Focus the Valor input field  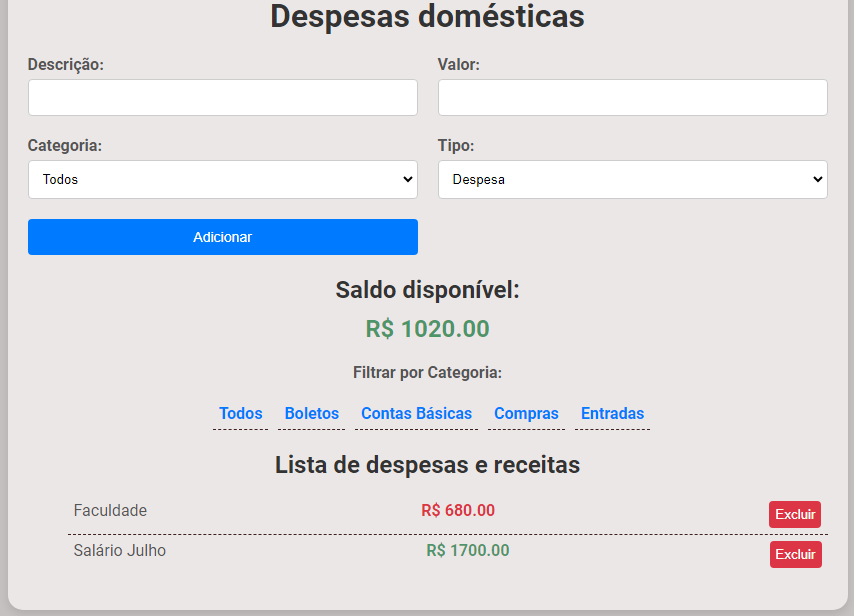click(632, 98)
